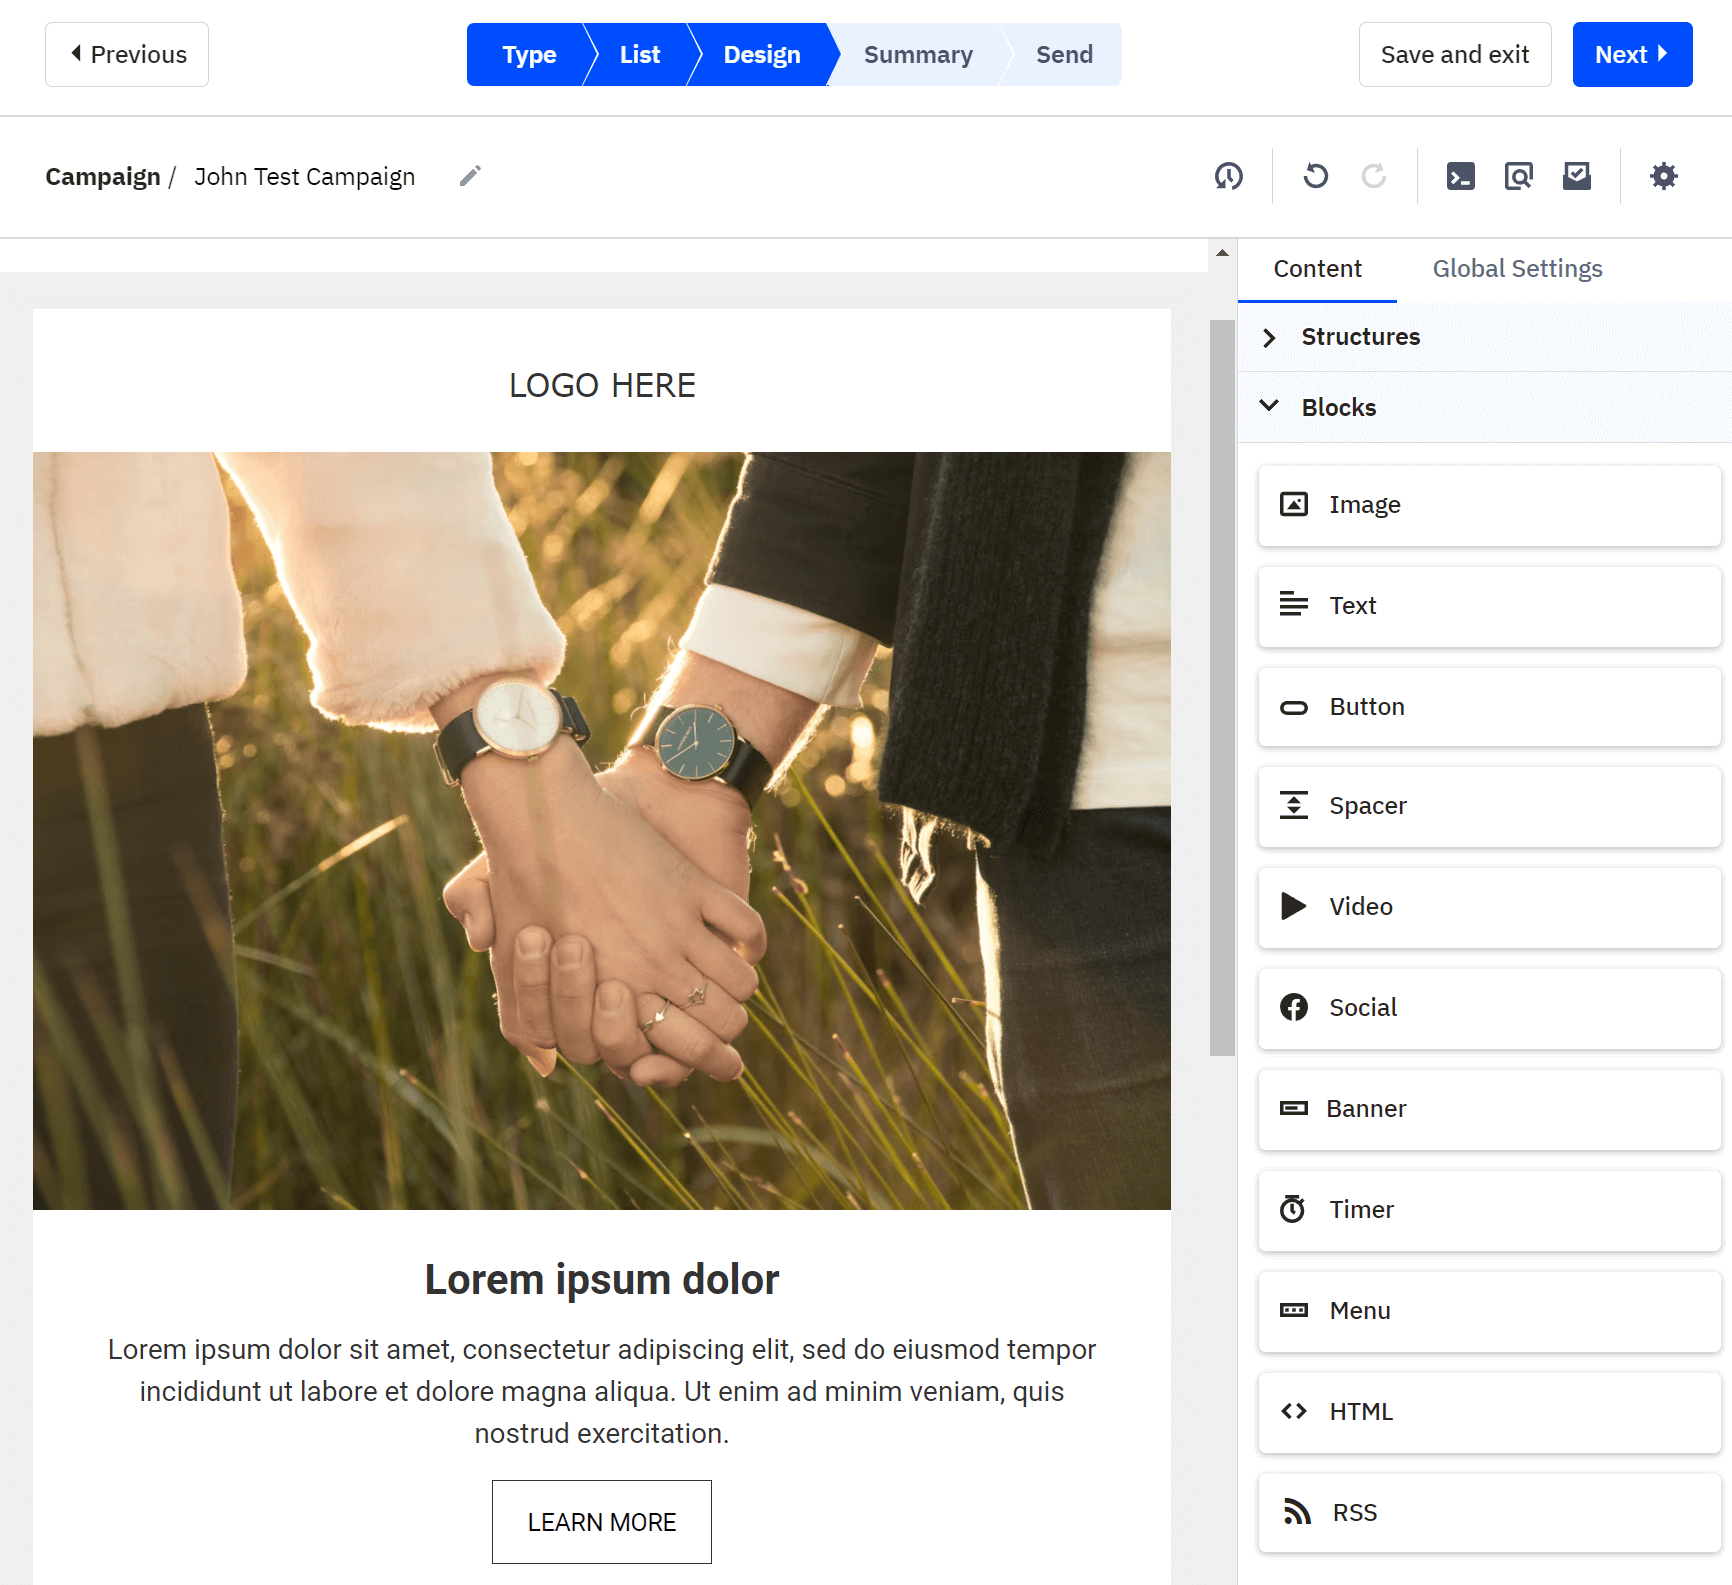Click the Timer block label
This screenshot has height=1585, width=1732.
1361,1209
